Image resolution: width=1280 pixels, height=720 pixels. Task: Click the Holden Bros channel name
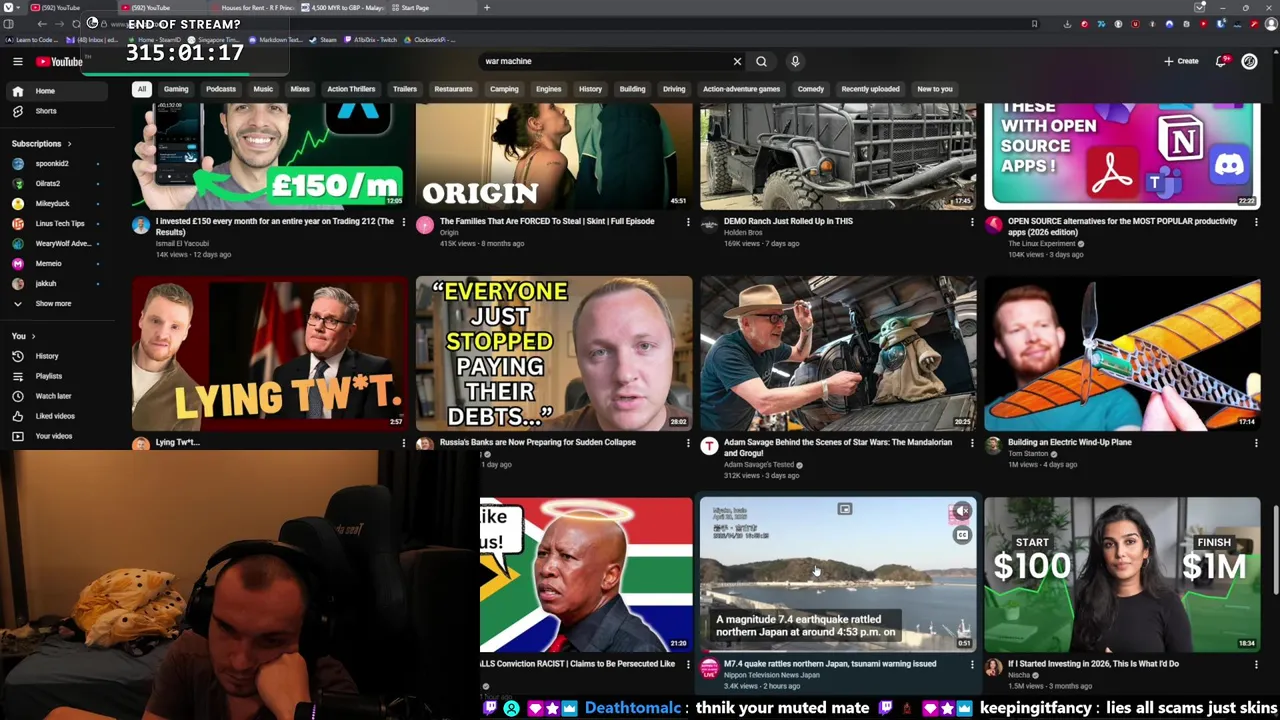743,233
